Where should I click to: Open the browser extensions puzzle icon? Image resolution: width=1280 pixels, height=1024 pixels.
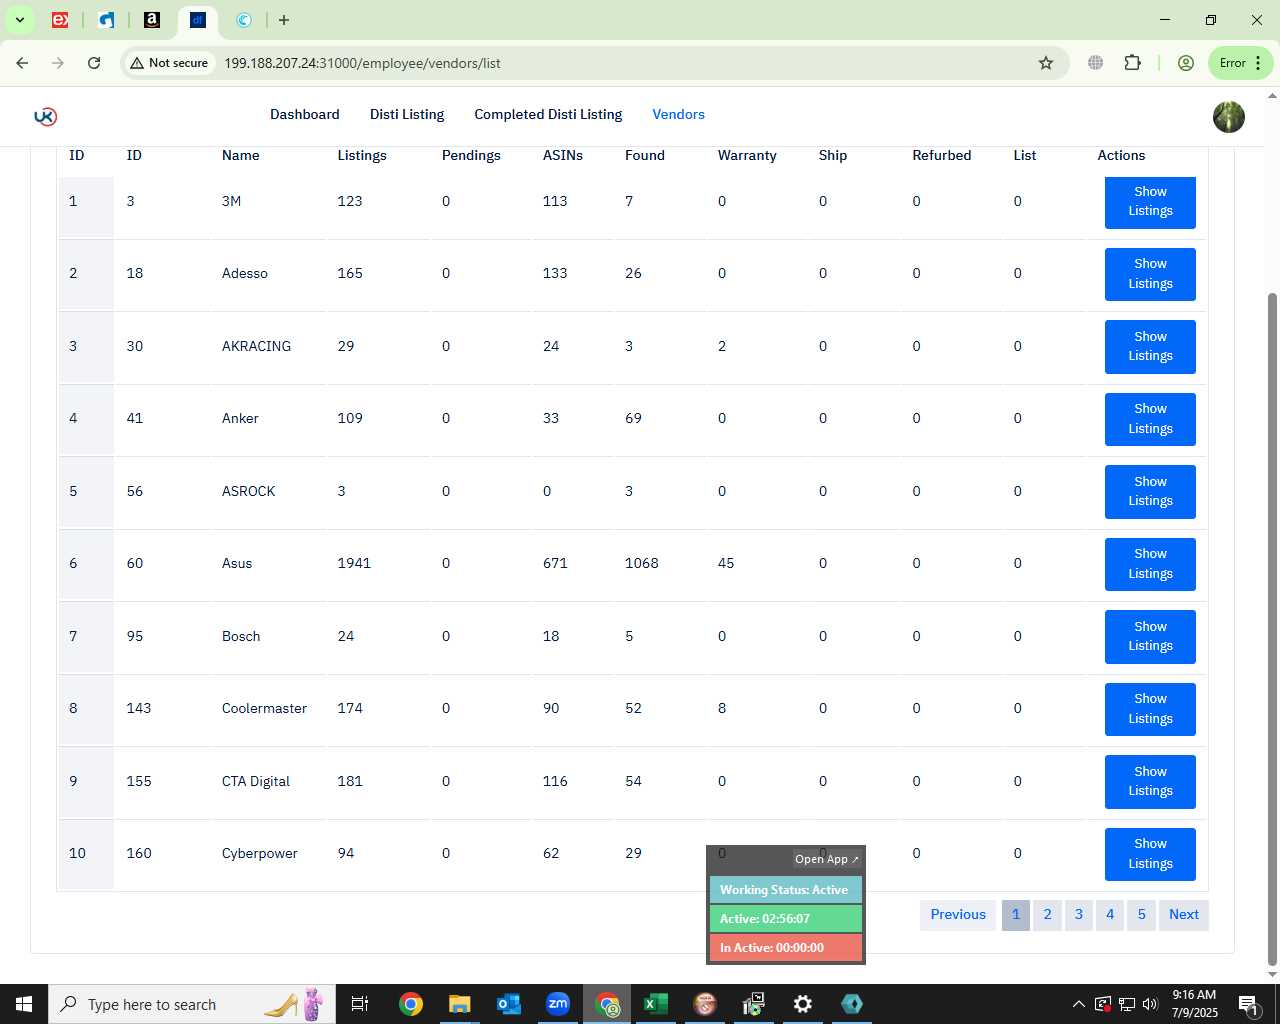pos(1132,63)
